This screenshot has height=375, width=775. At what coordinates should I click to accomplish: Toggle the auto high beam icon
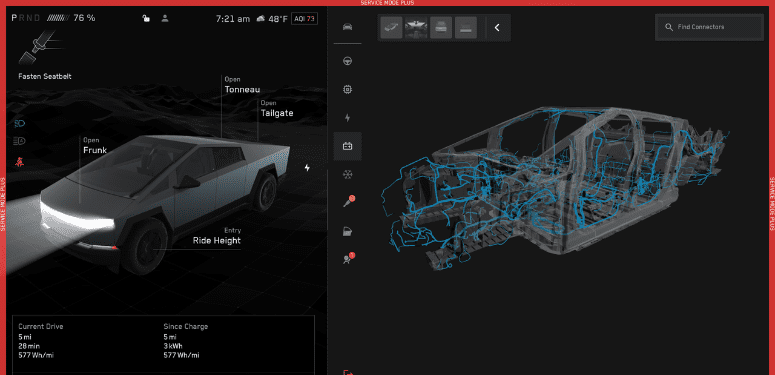[20, 141]
